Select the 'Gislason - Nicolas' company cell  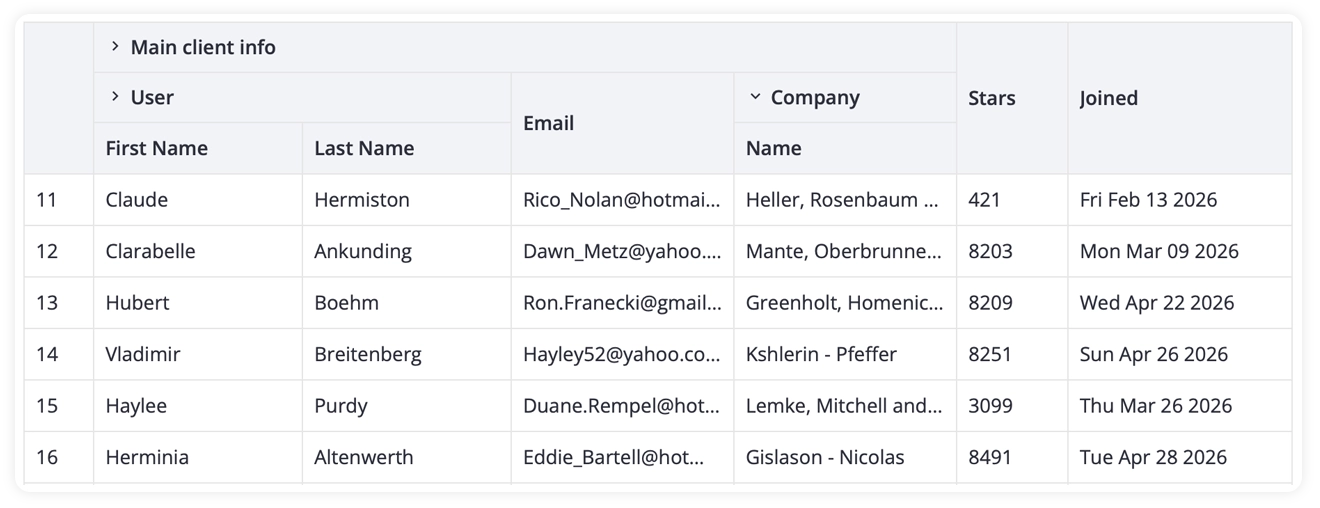coord(825,457)
